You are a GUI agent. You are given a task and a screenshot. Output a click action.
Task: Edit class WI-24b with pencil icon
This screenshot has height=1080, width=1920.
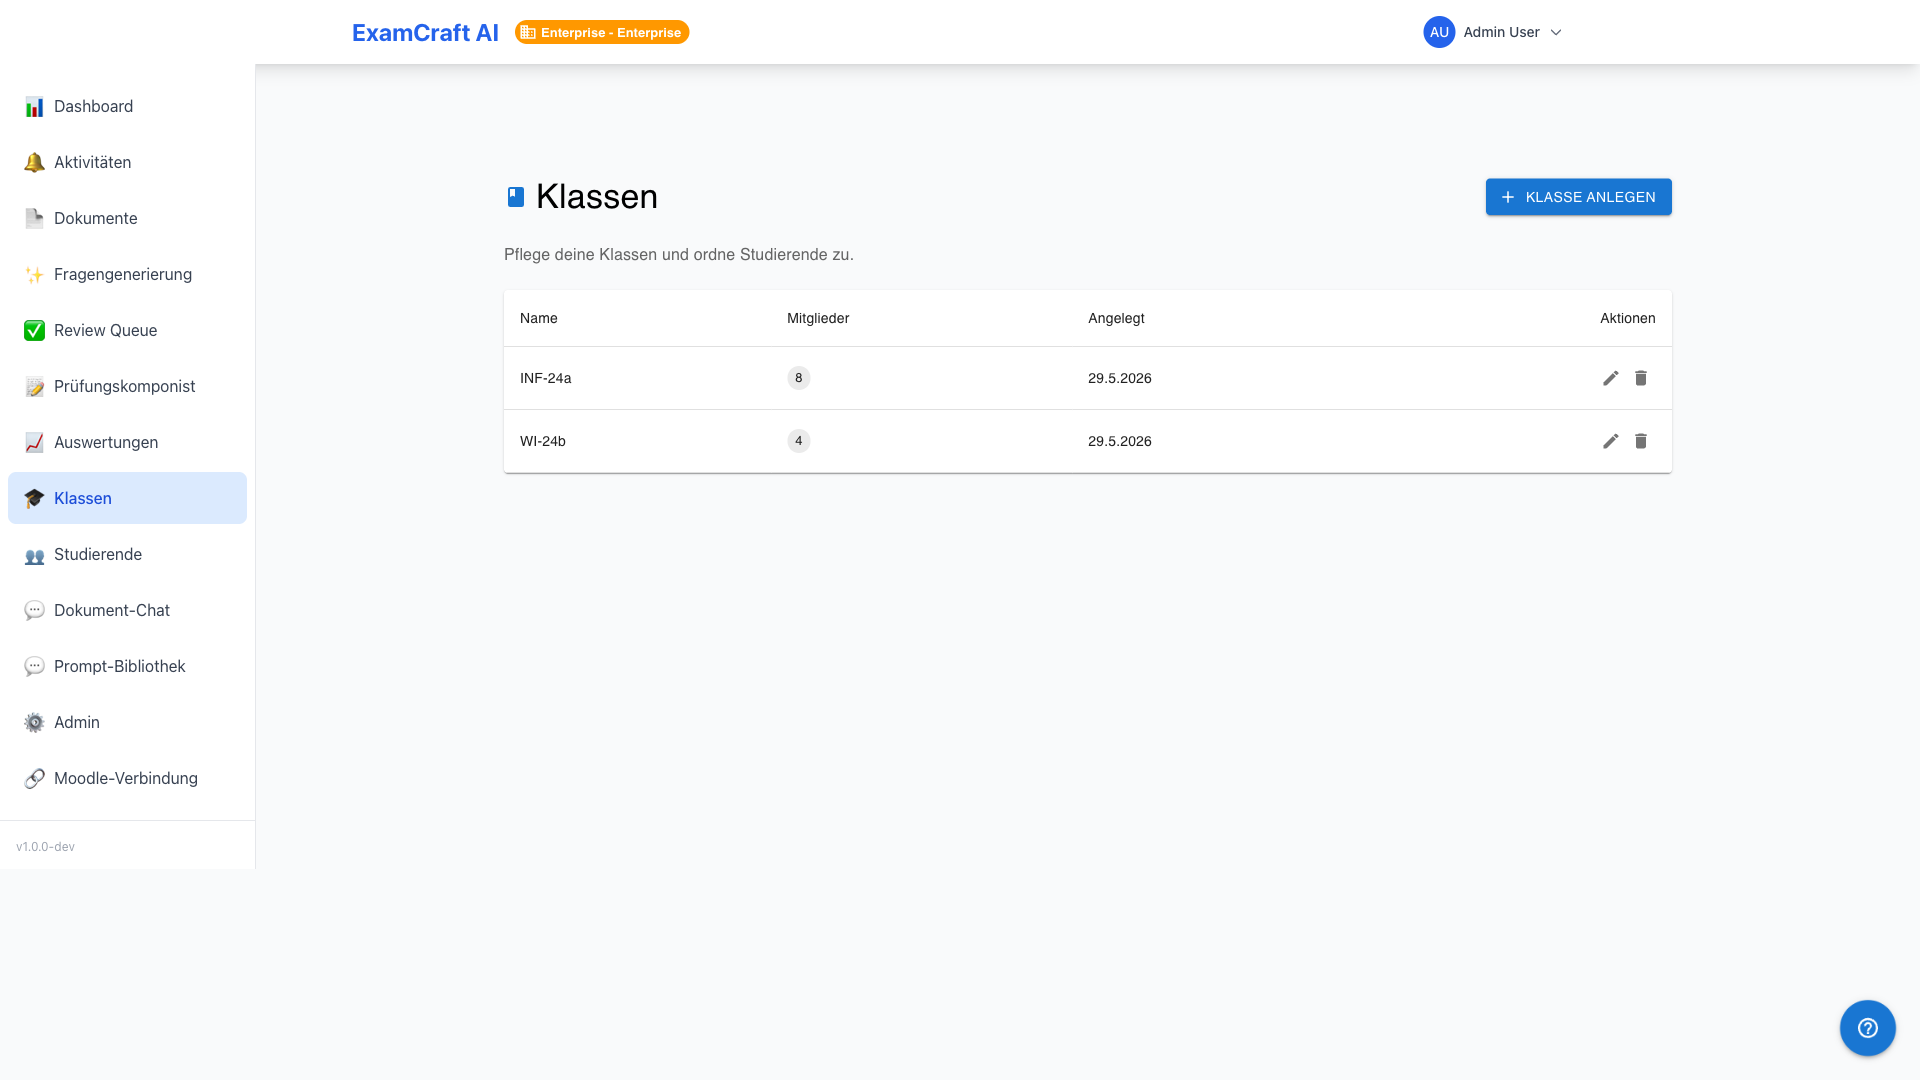(x=1610, y=441)
